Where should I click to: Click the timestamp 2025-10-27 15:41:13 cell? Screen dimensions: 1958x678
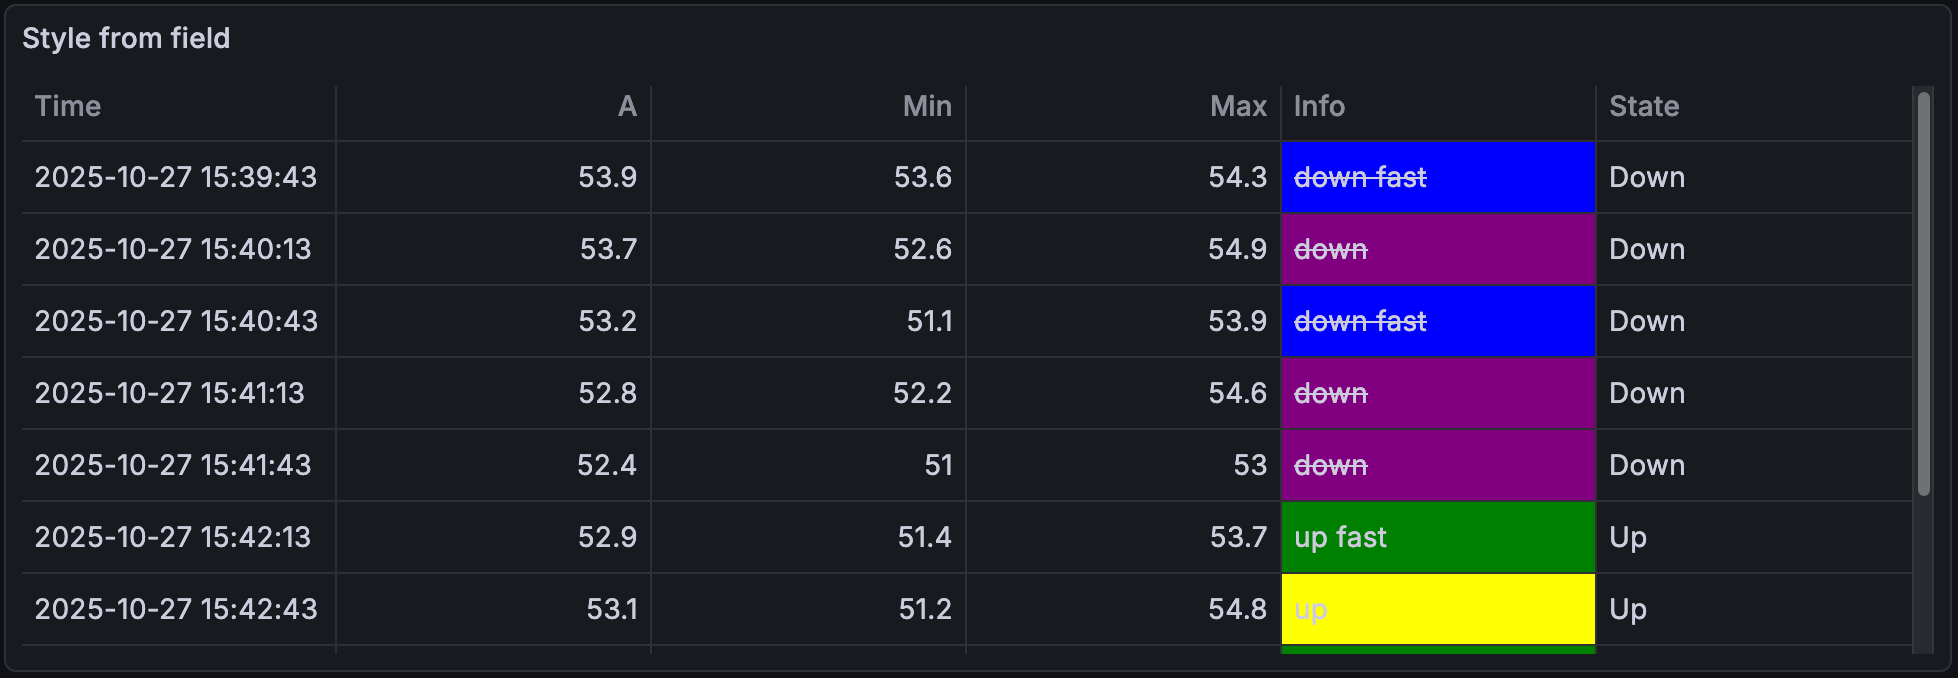click(x=170, y=394)
